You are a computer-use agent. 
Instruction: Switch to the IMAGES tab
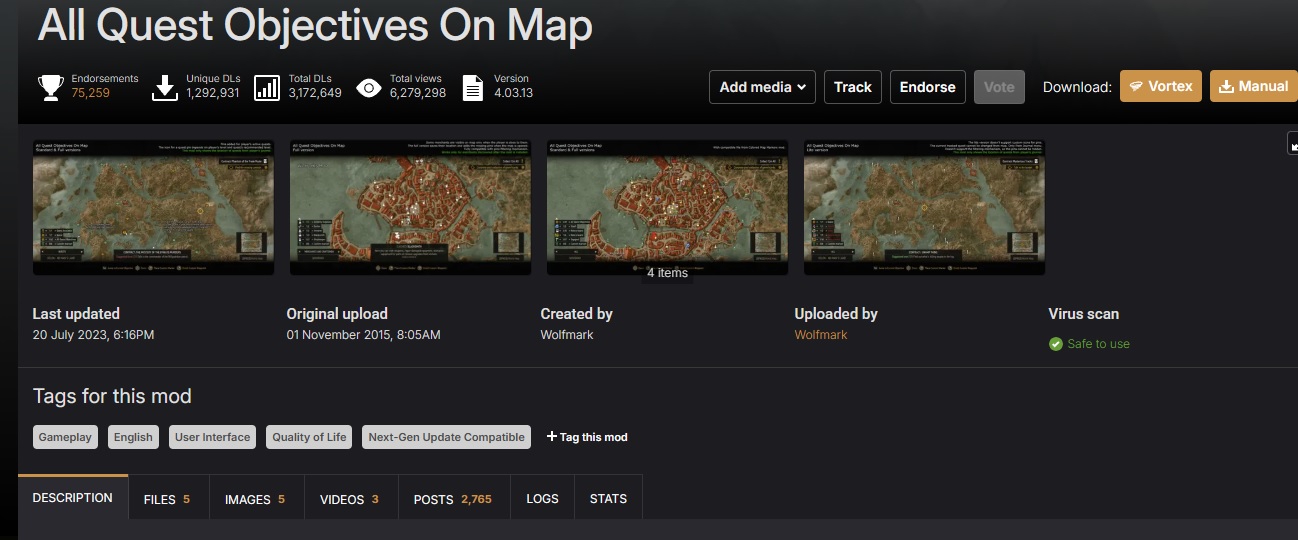(x=255, y=499)
